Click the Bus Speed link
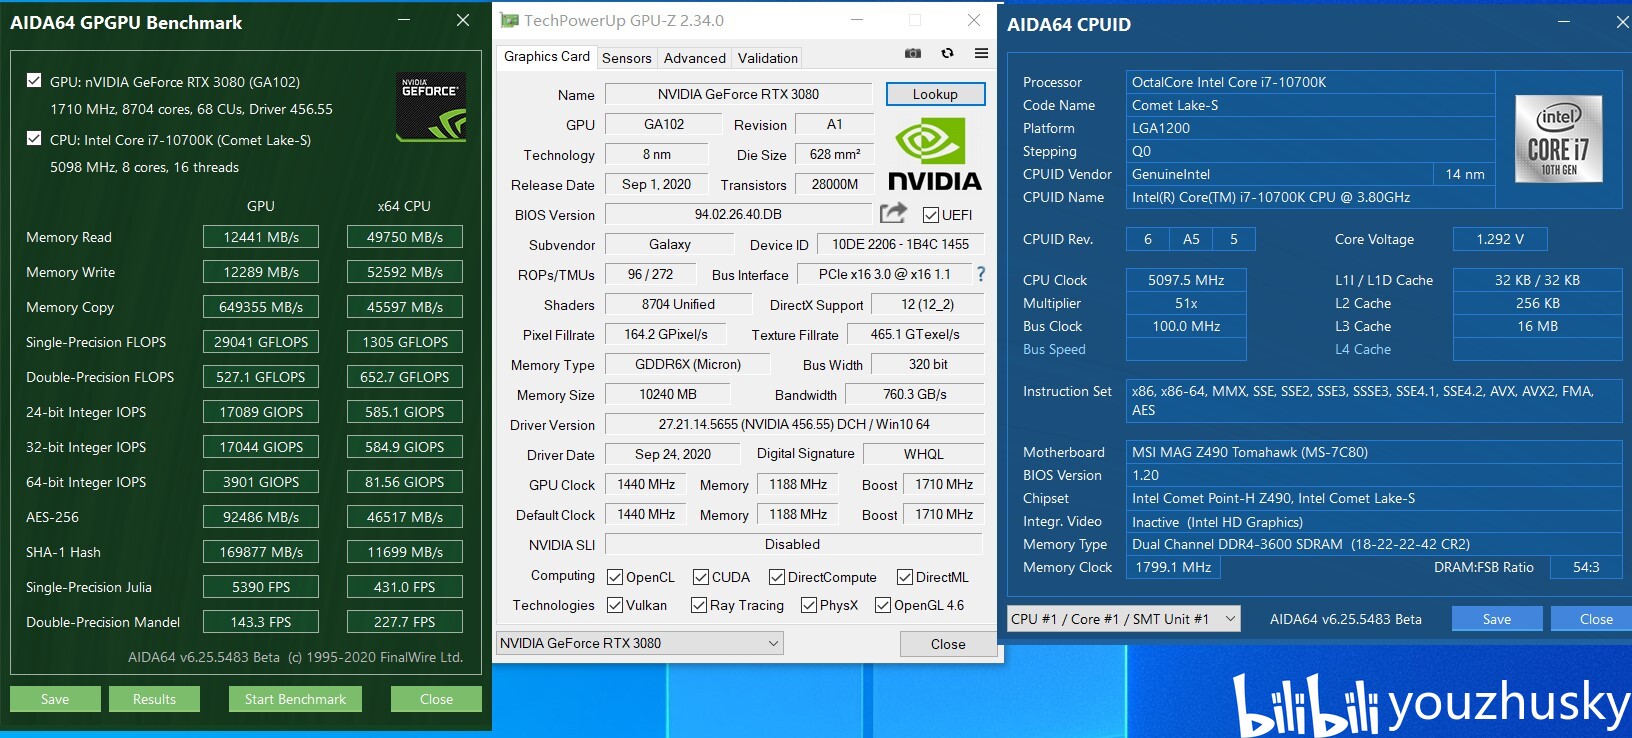This screenshot has width=1632, height=738. (1054, 349)
